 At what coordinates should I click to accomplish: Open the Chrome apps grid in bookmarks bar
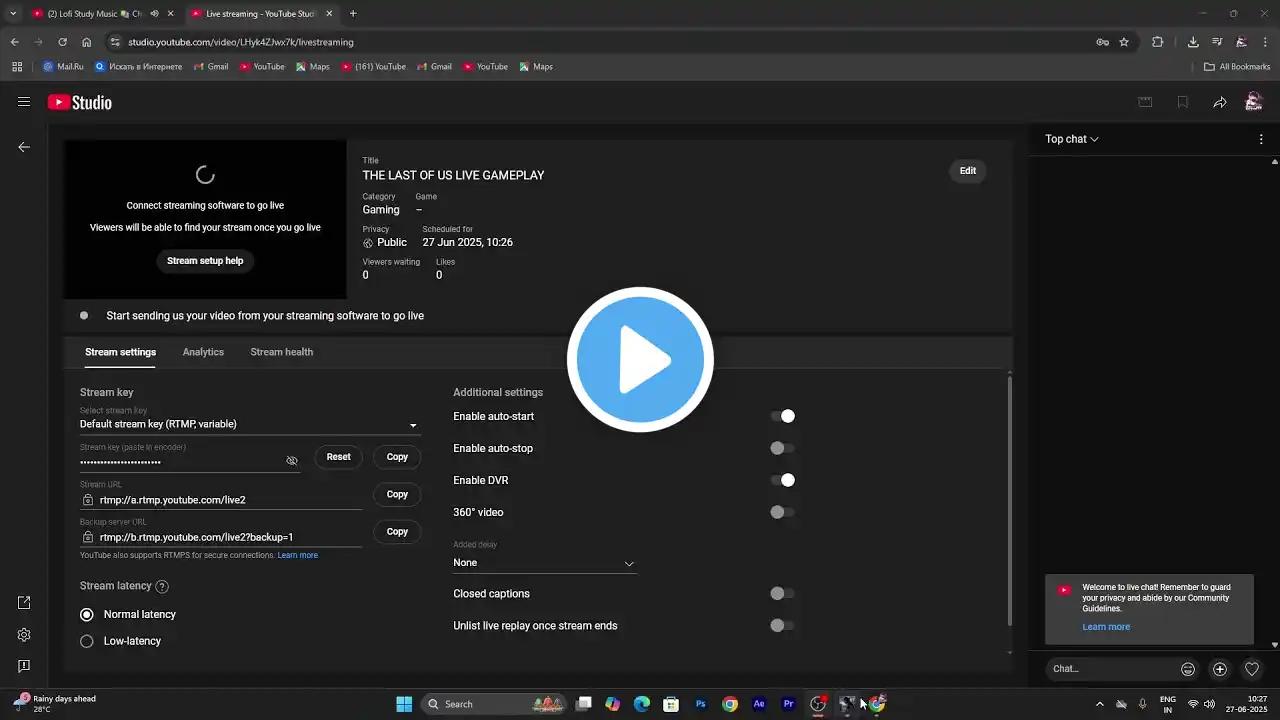coord(17,67)
